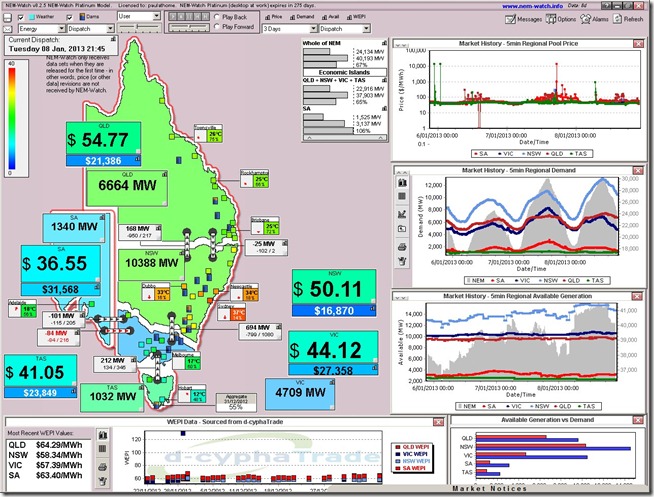The image size is (654, 497).
Task: Open the User dropdown
Action: point(139,16)
